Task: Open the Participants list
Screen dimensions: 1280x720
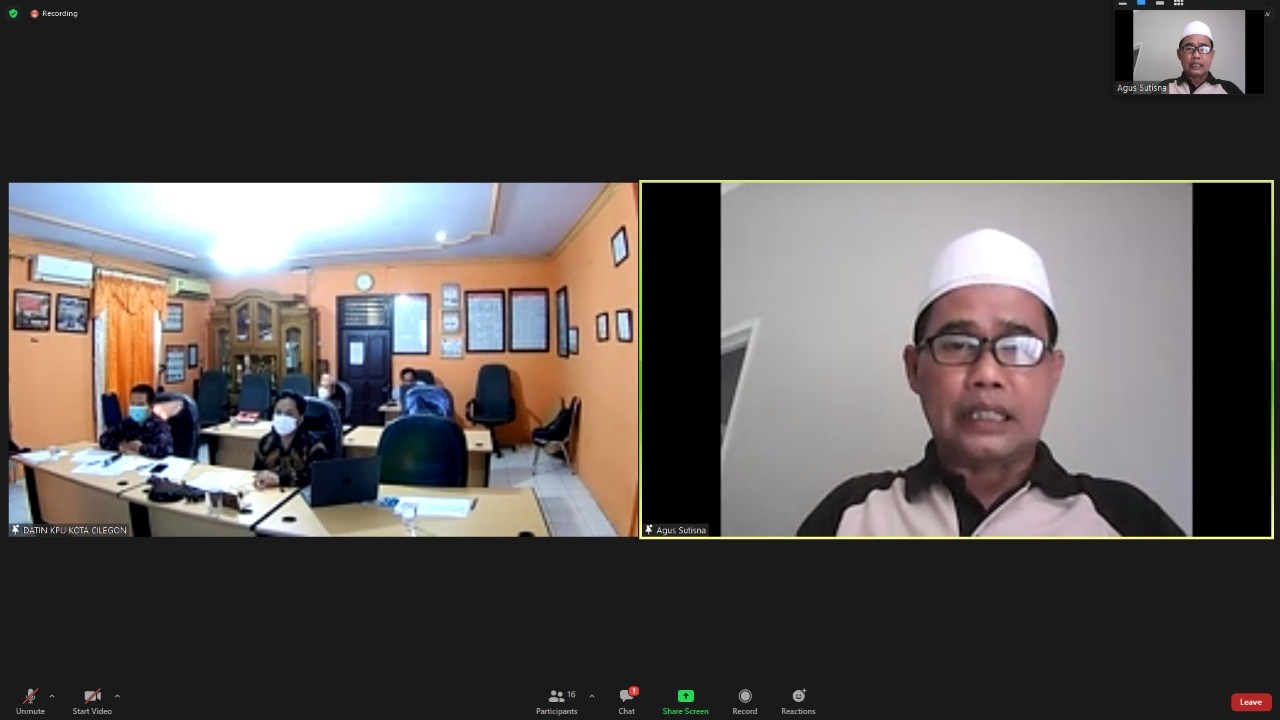Action: click(x=557, y=701)
